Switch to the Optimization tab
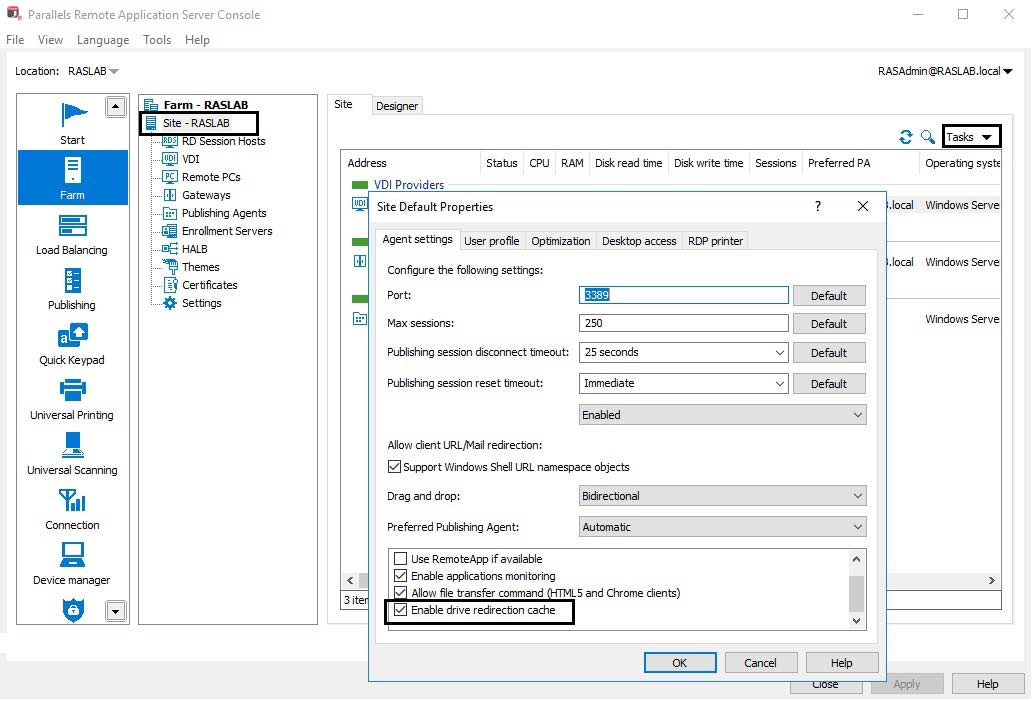Image resolution: width=1036 pixels, height=701 pixels. [x=561, y=240]
